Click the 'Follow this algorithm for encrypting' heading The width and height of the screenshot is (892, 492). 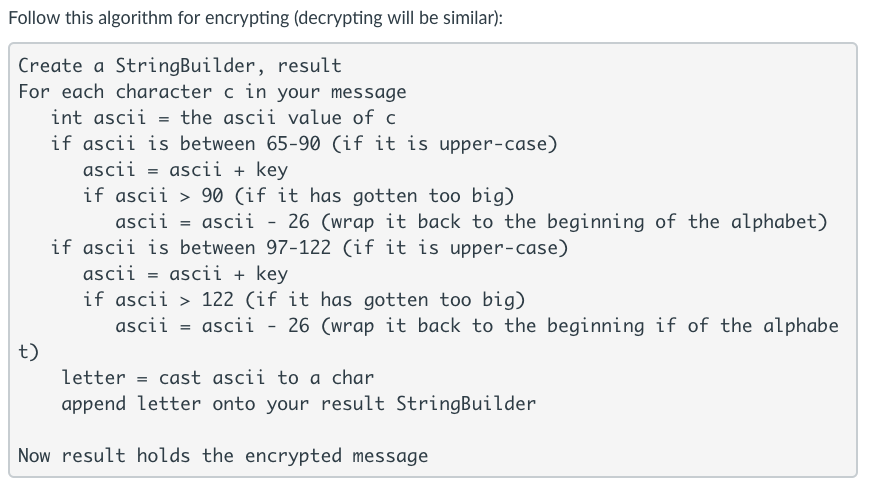255,18
